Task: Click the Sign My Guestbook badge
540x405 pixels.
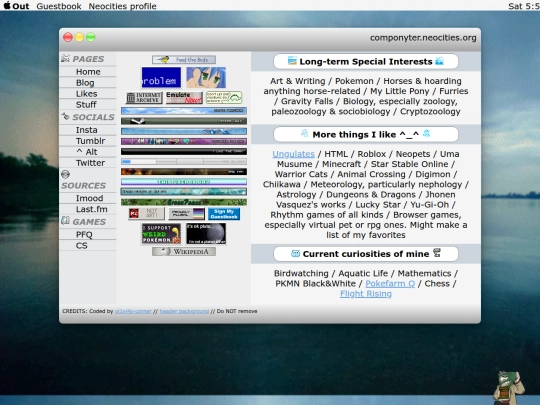Action: (224, 214)
